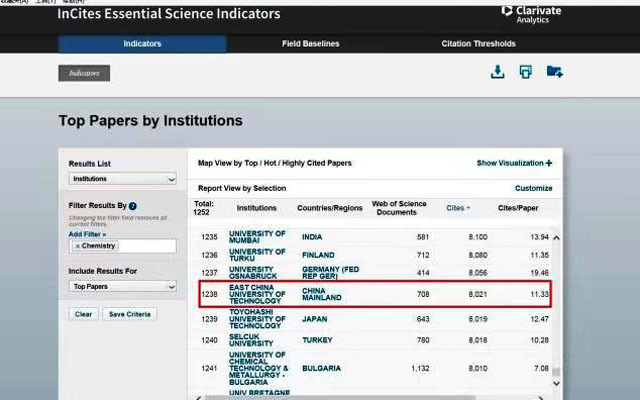Image resolution: width=640 pixels, height=400 pixels.
Task: Click the Save Criteria button
Action: pos(130,314)
